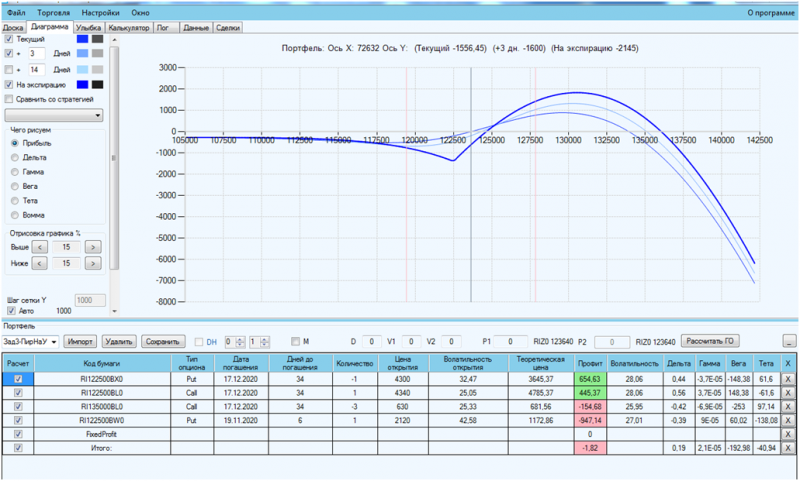
Task: Click the Рассчитать ГО button
Action: click(x=710, y=341)
